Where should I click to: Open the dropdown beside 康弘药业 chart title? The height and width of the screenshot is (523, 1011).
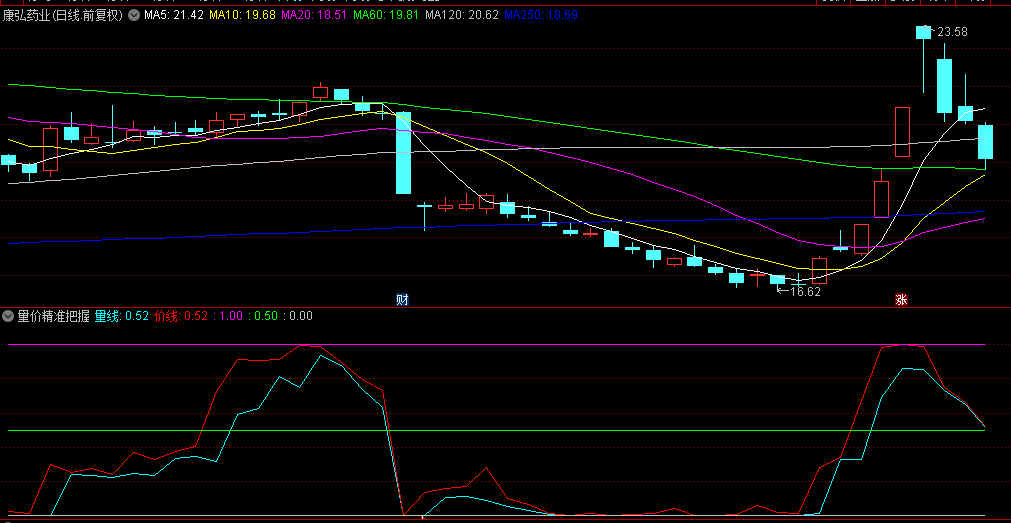point(133,15)
